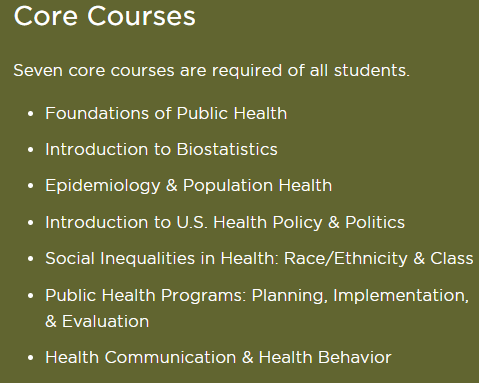Screen dimensions: 479x383
Task: Click bullet beside Introduction to Biostatistics
Action: click(31, 150)
